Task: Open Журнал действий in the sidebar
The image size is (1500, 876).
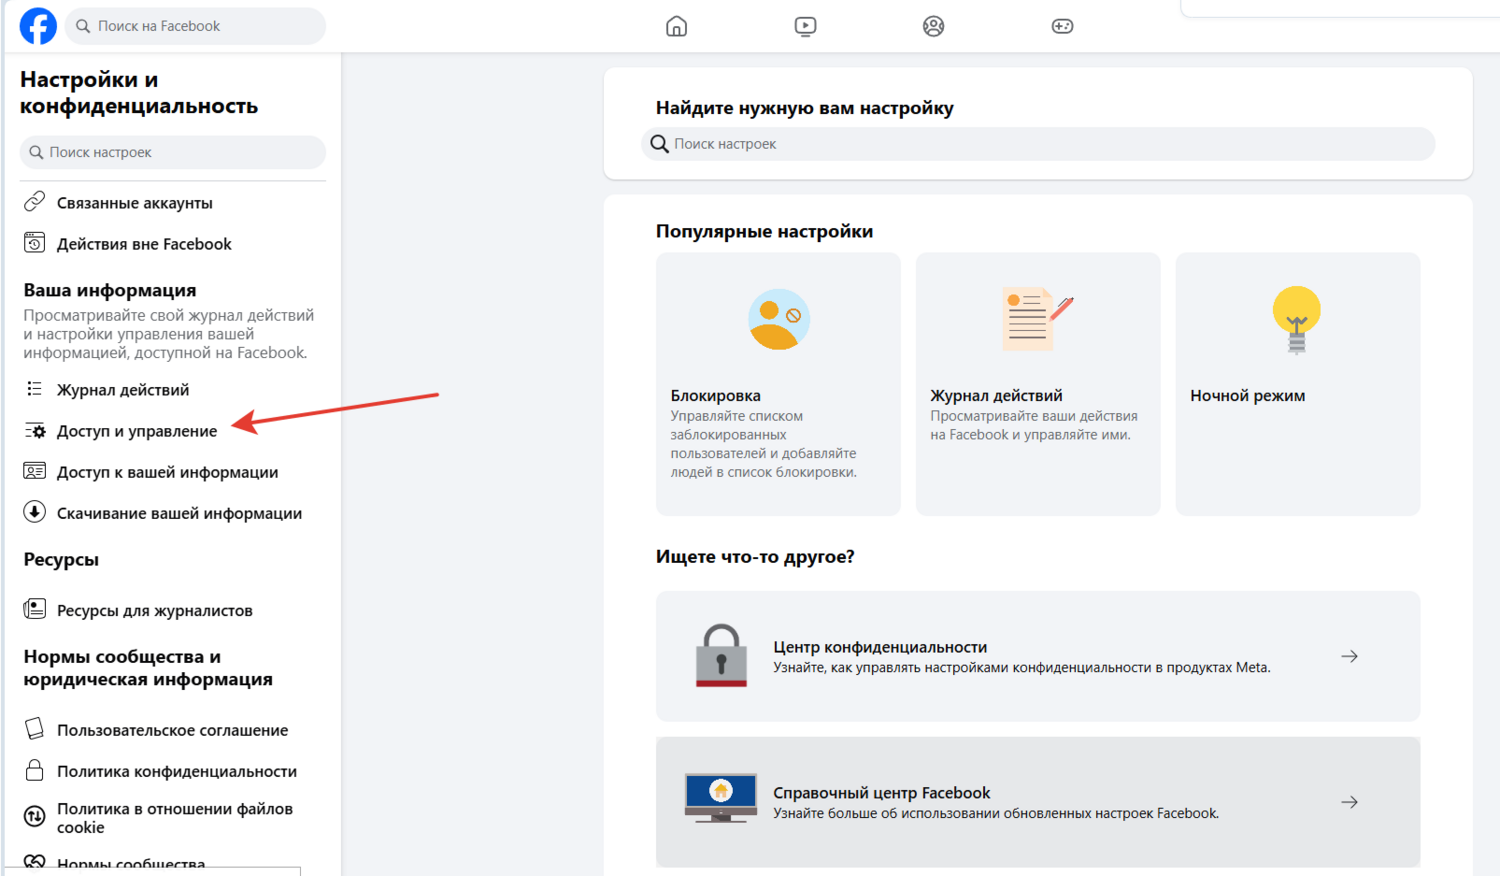Action: tap(123, 390)
